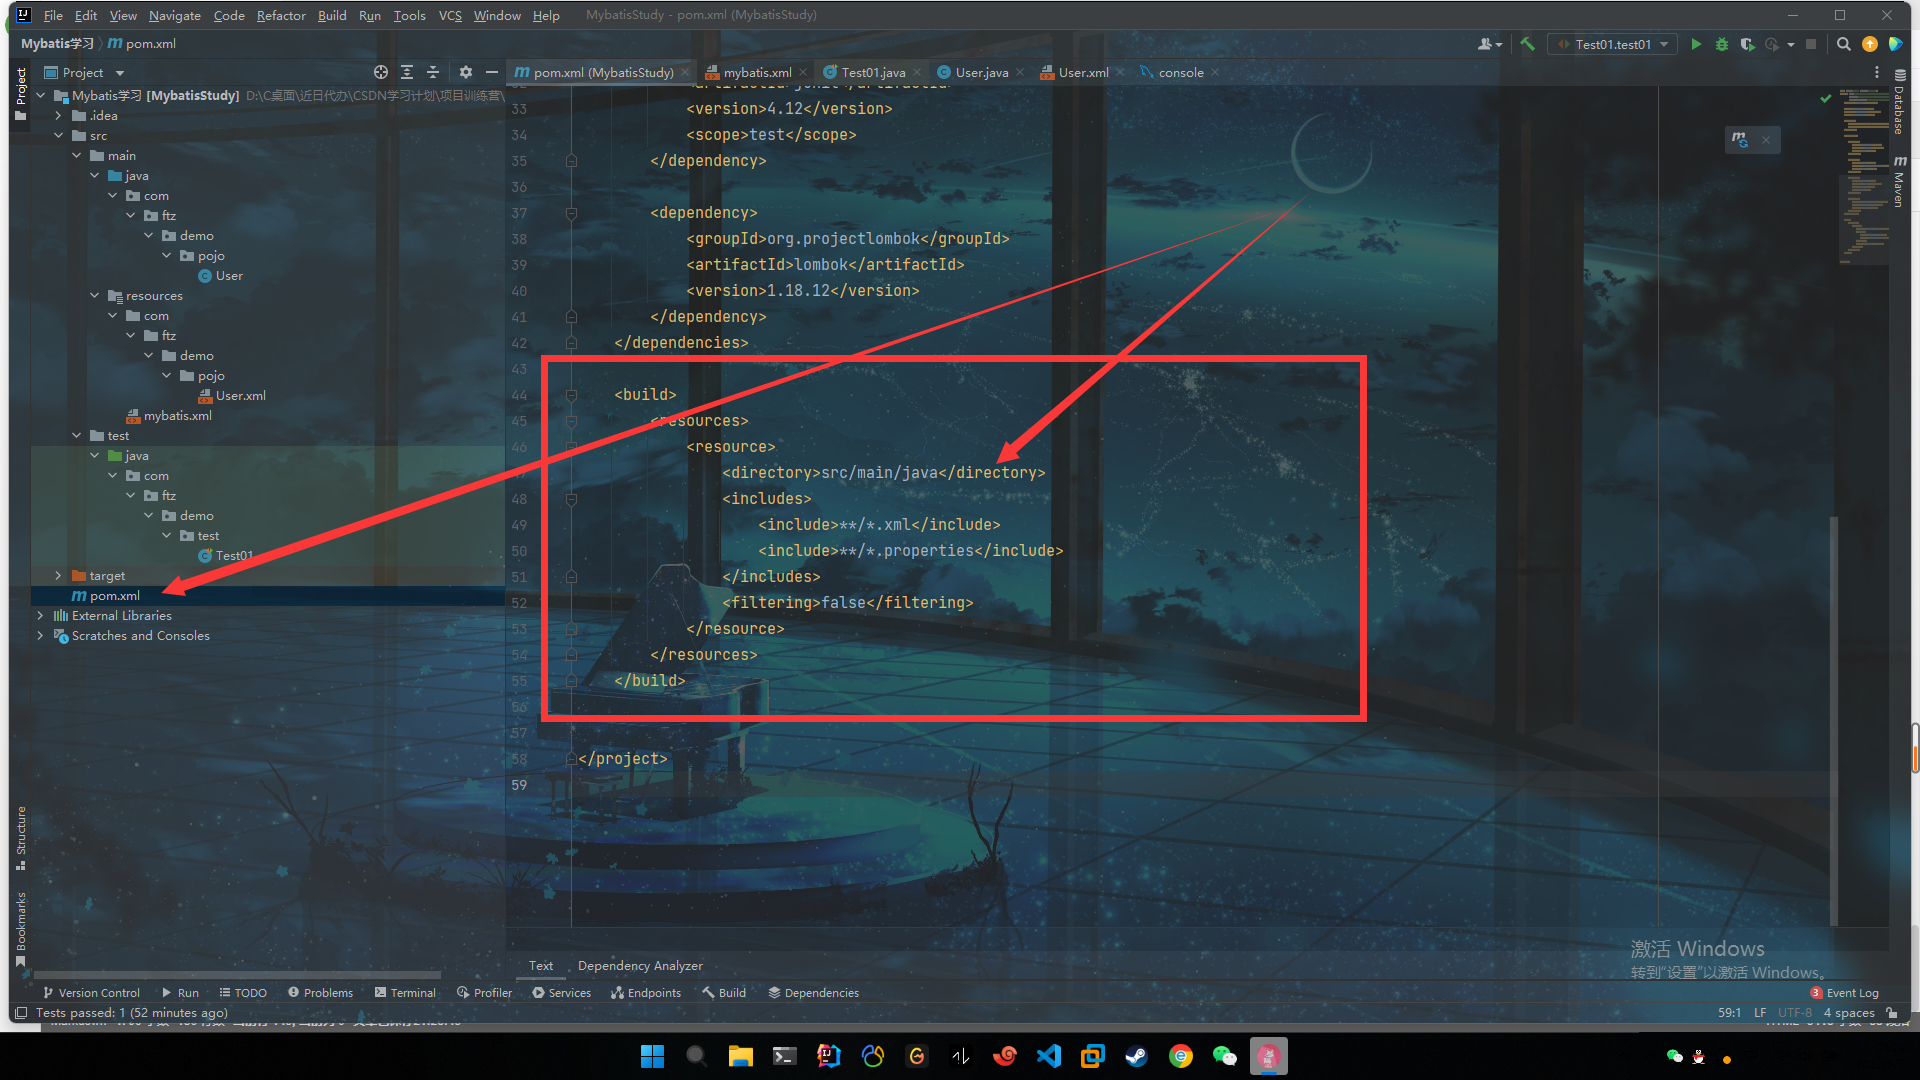Click the Event Log icon in status bar
1920x1080 pixels.
click(1822, 992)
